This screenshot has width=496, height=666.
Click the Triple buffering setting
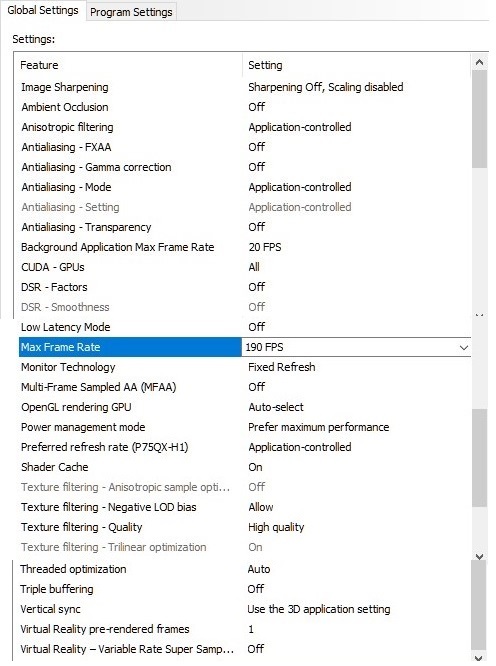[x=256, y=589]
